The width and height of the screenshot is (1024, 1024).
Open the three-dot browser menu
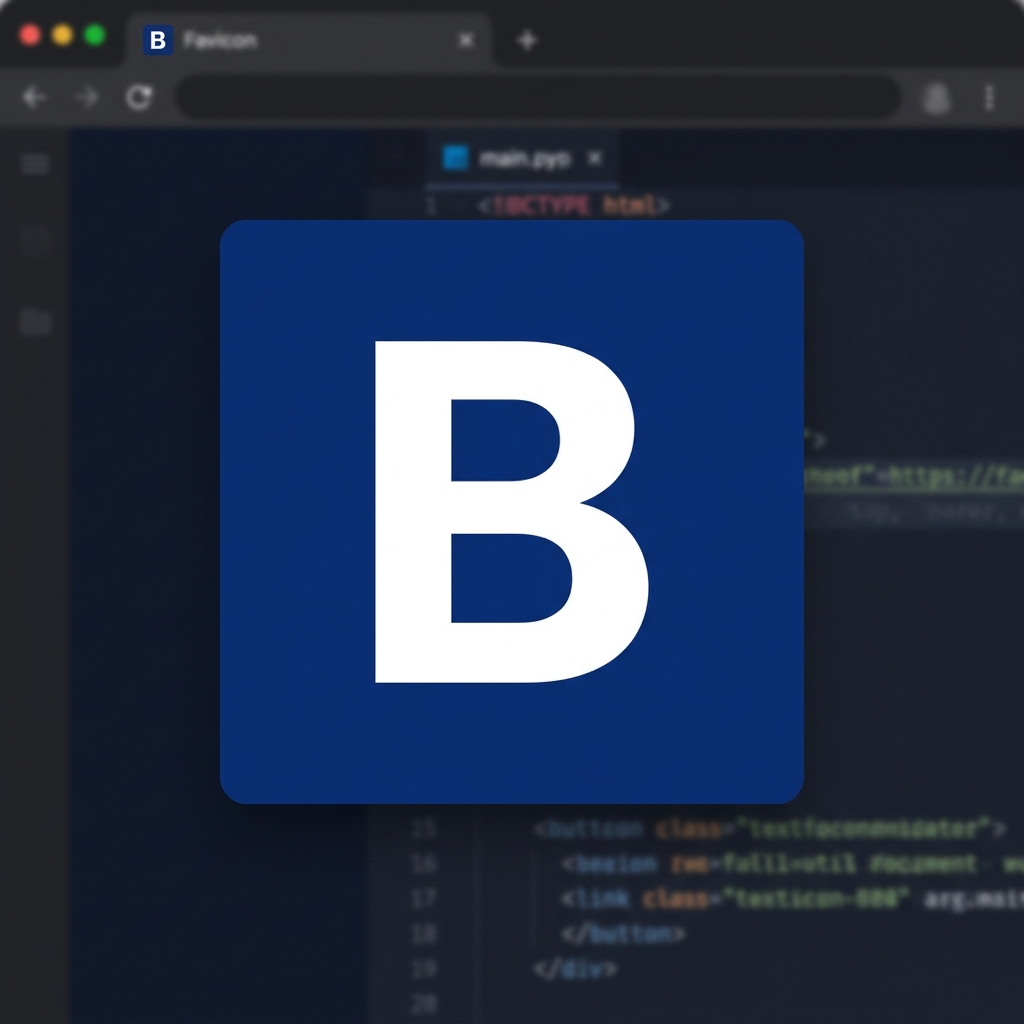[989, 97]
